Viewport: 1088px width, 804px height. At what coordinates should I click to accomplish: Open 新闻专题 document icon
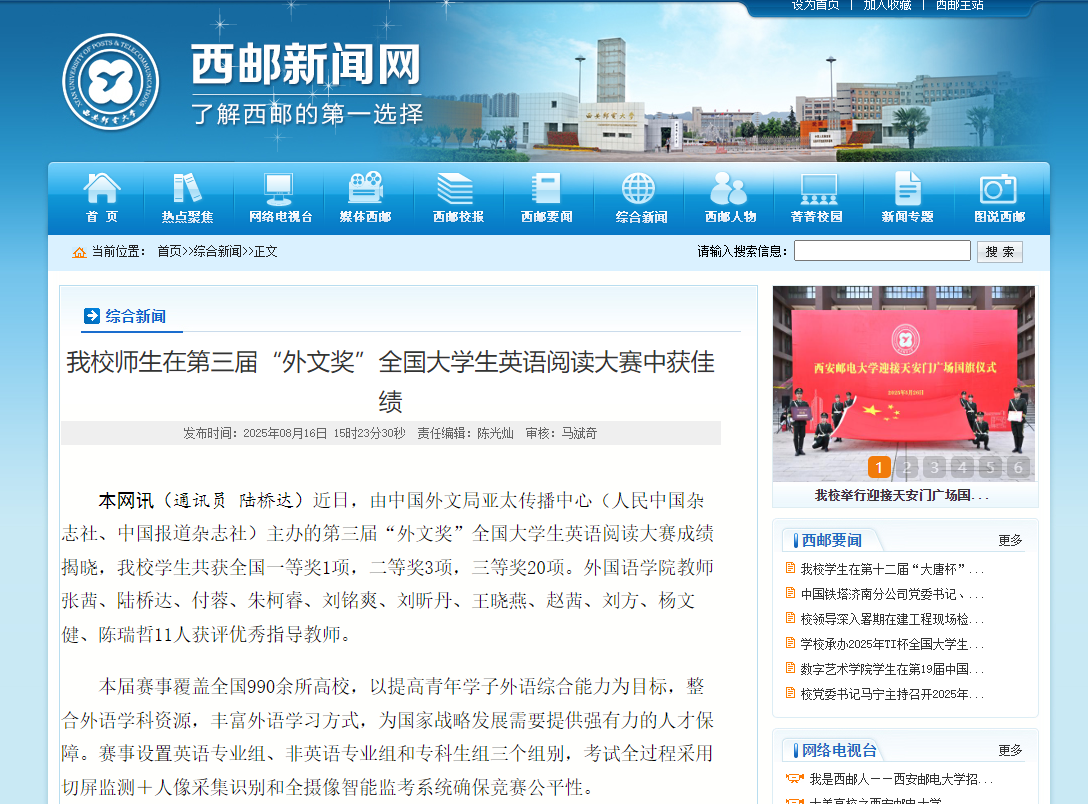(x=907, y=188)
